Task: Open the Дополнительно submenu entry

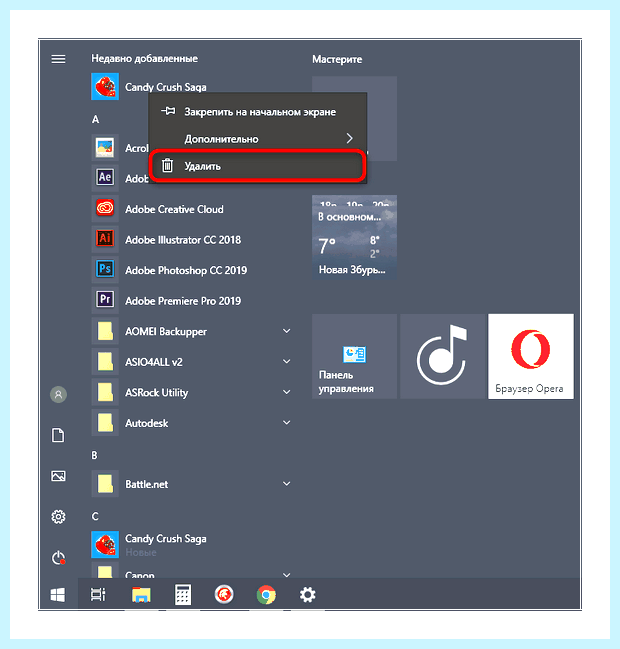Action: click(x=258, y=139)
